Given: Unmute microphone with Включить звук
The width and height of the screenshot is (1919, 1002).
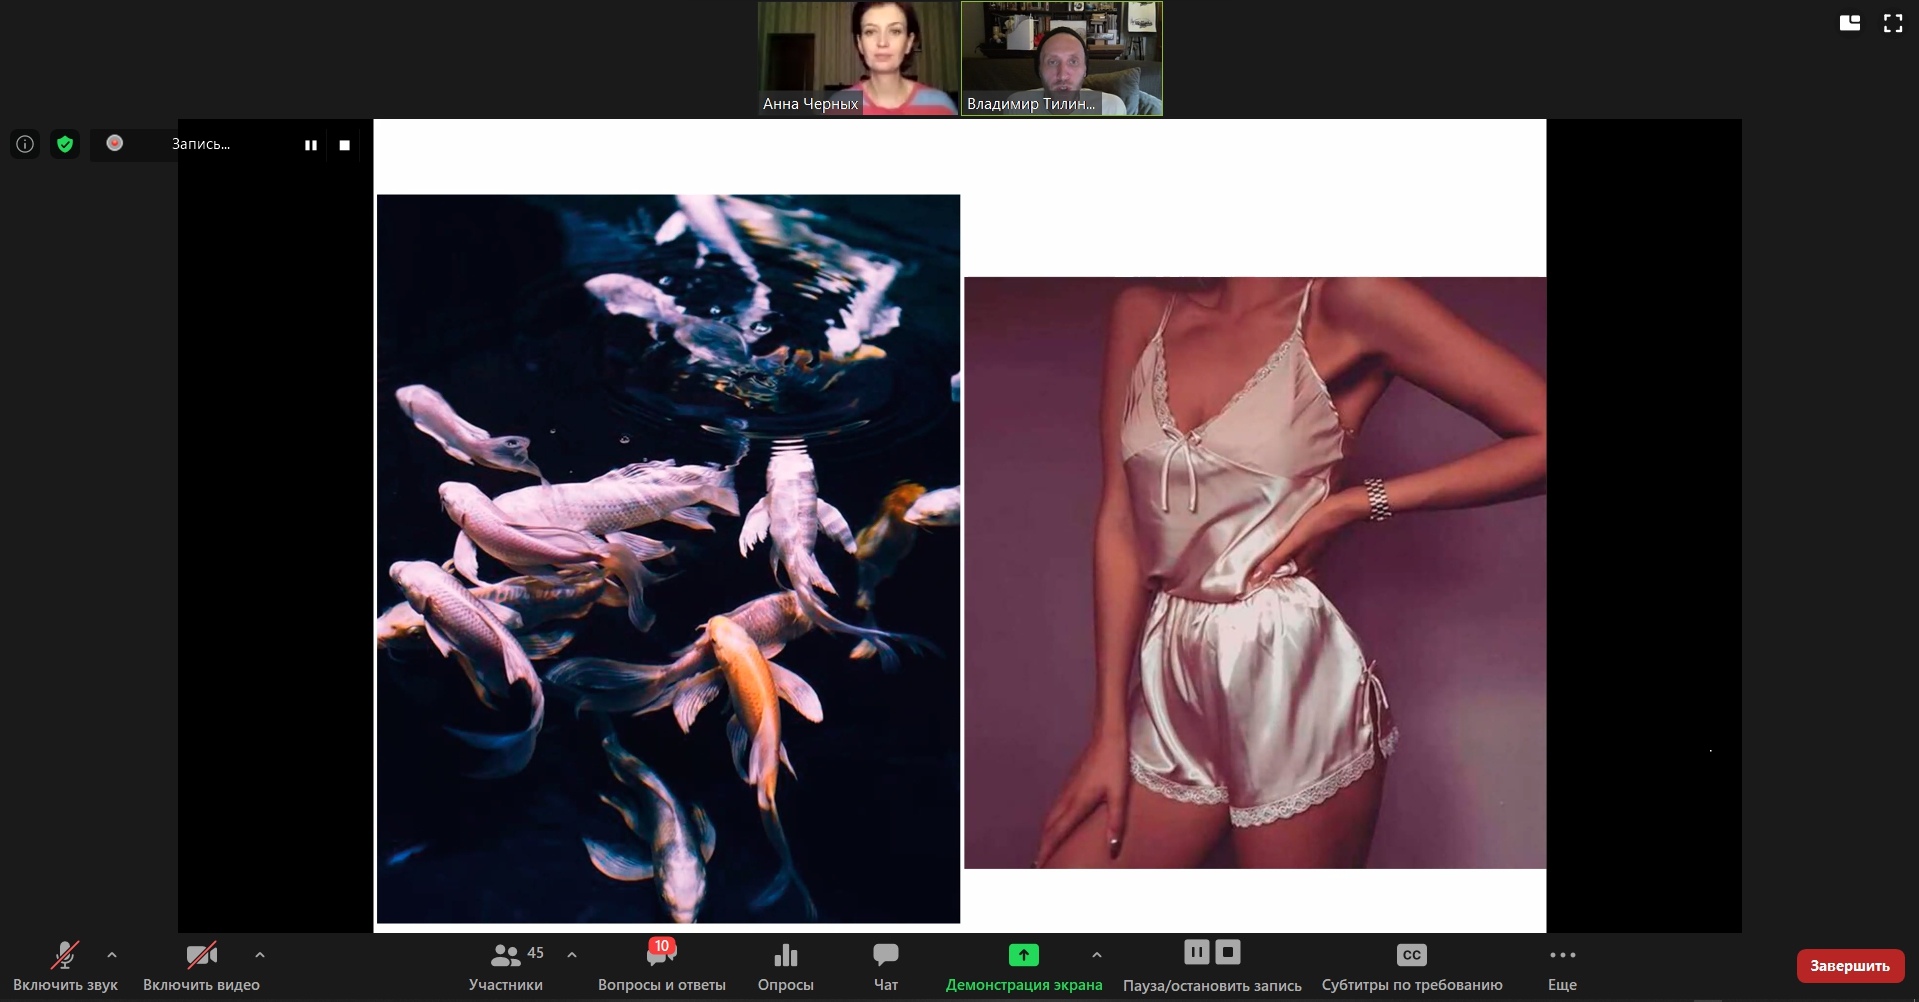Looking at the screenshot, I should pyautogui.click(x=65, y=956).
